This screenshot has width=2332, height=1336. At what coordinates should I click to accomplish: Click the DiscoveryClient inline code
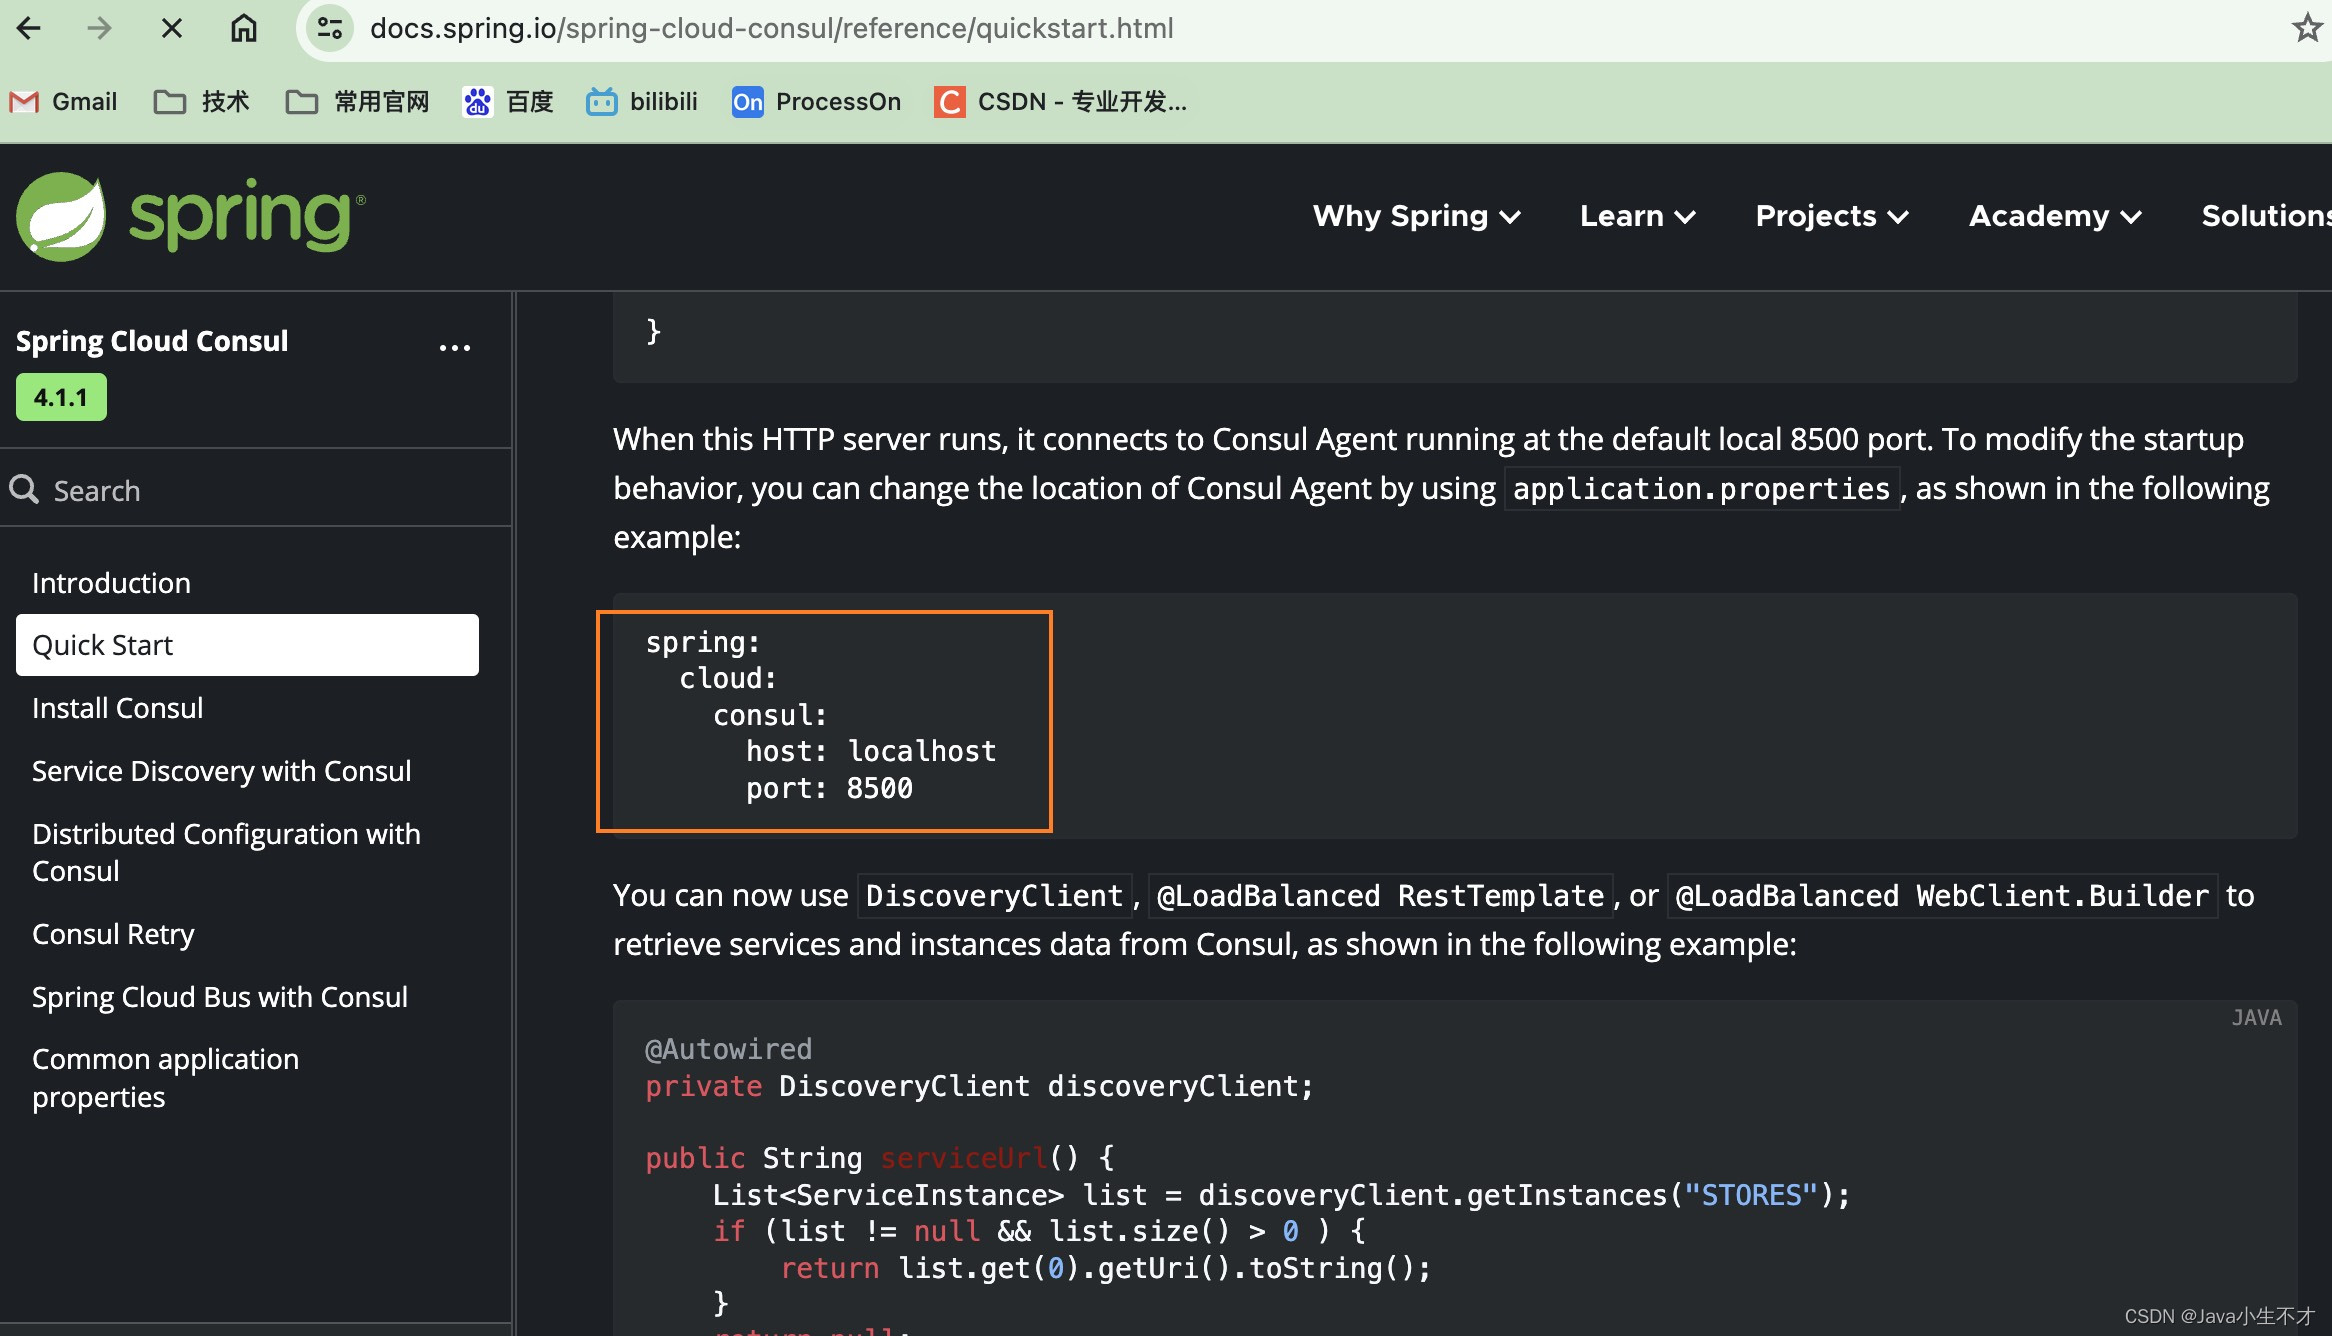click(994, 895)
